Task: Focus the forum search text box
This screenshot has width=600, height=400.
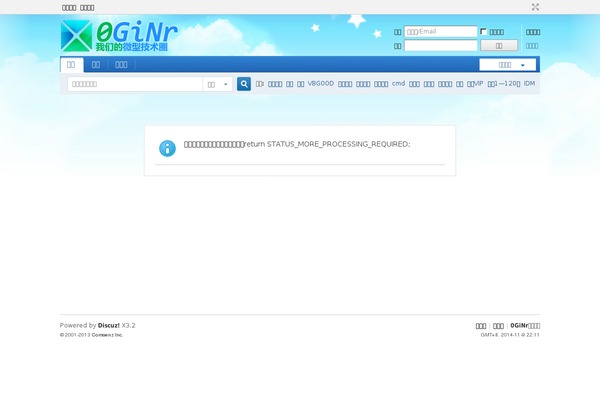Action: click(x=135, y=84)
